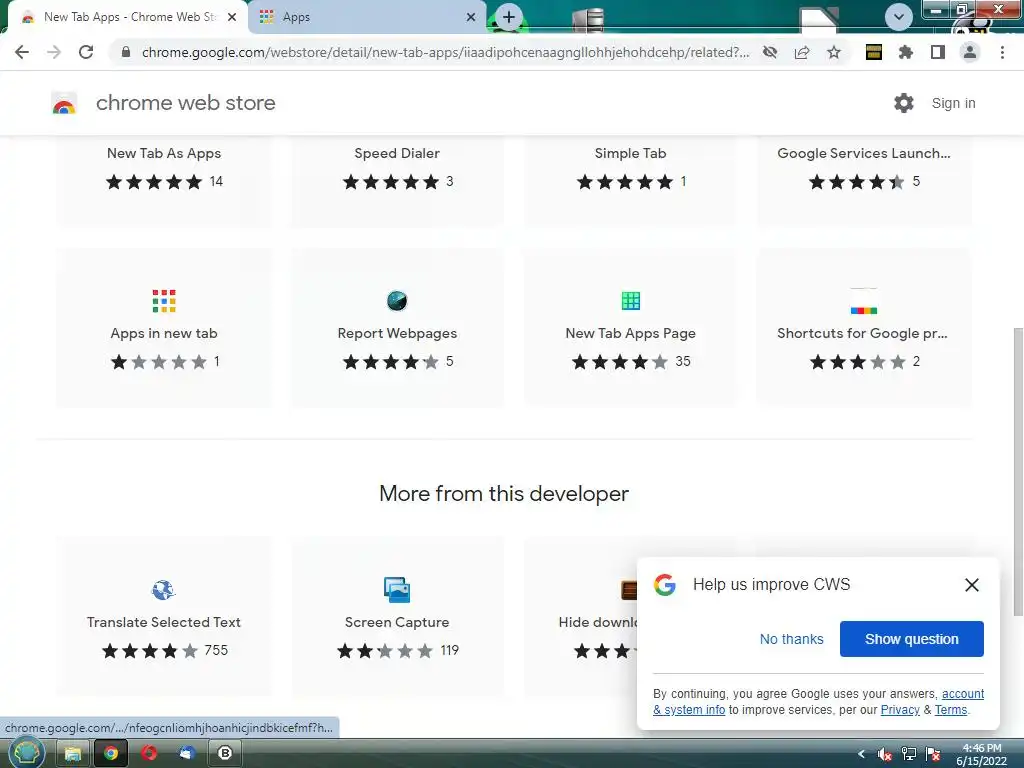The width and height of the screenshot is (1024, 768).
Task: Click the Action Center flag icon
Action: (x=933, y=754)
